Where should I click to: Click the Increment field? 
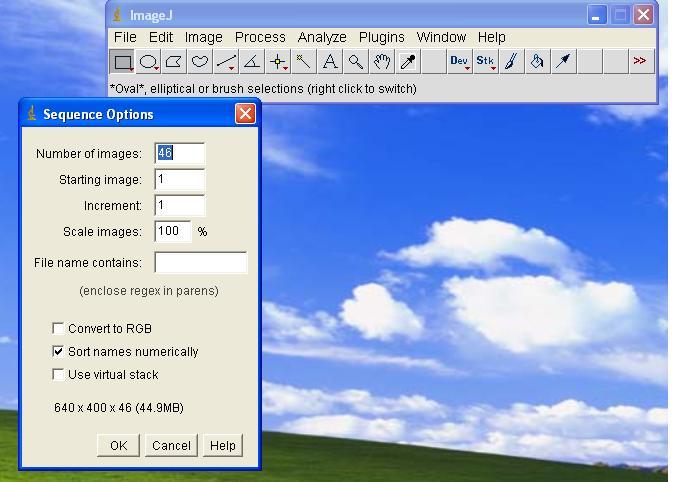pos(179,205)
